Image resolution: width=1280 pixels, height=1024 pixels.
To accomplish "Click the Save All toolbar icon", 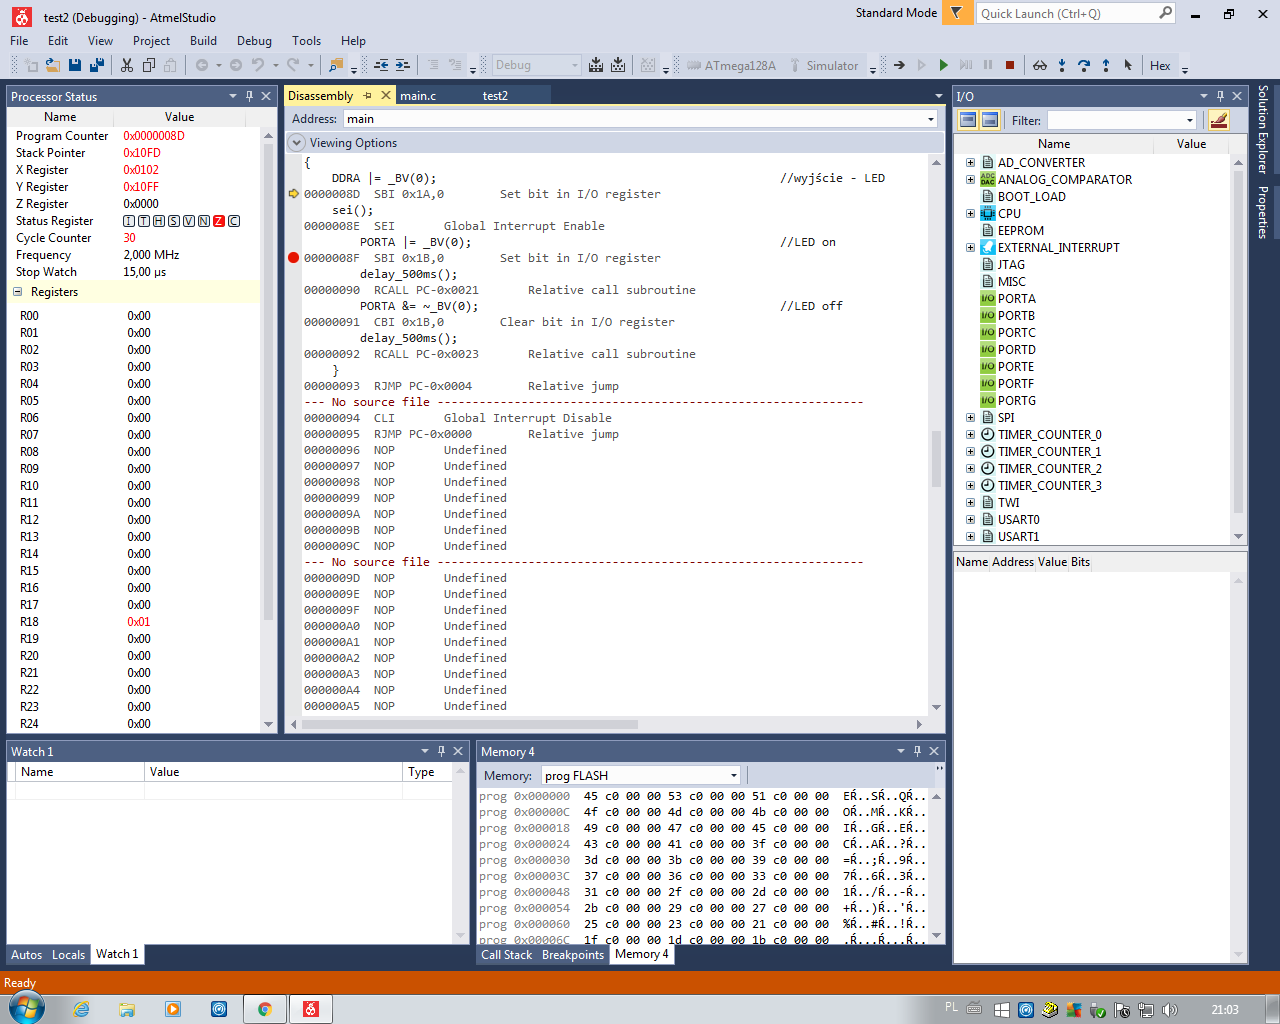I will 97,65.
